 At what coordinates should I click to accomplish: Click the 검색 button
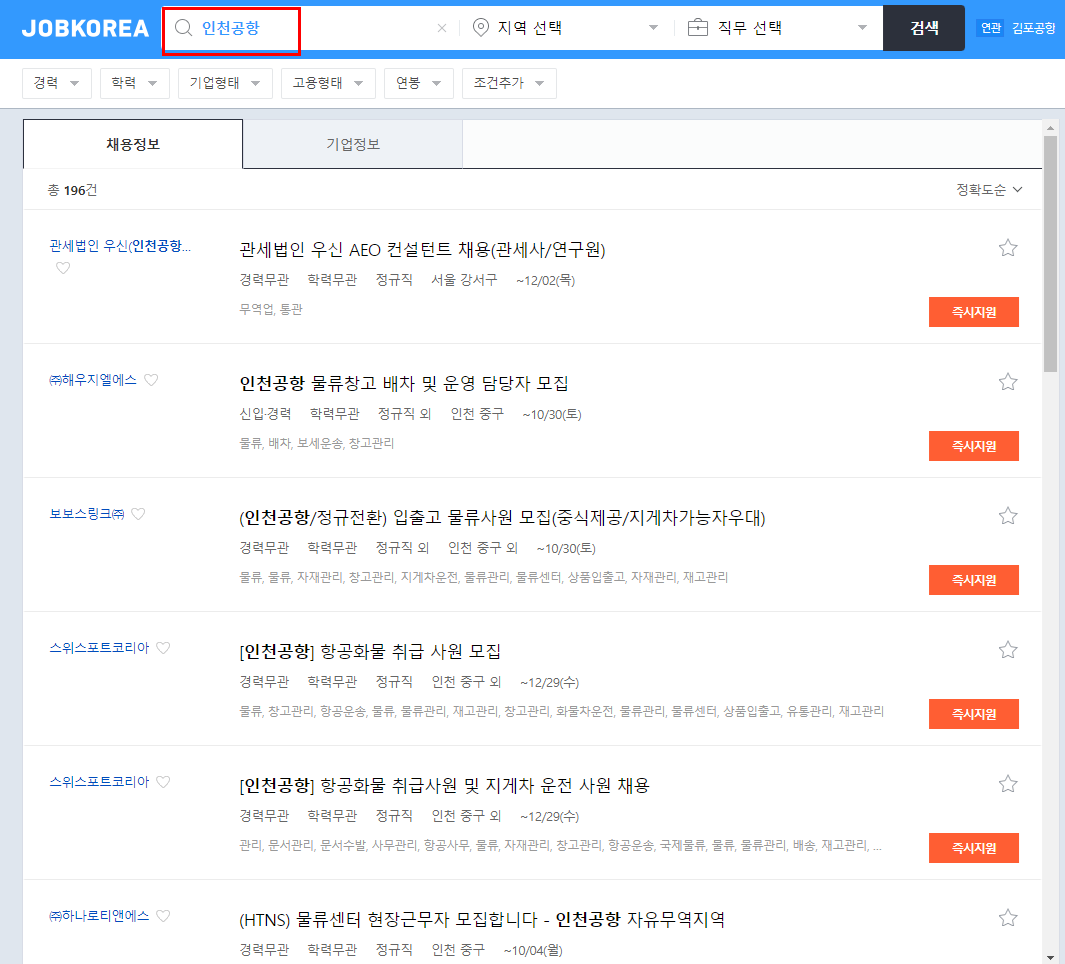click(x=924, y=28)
